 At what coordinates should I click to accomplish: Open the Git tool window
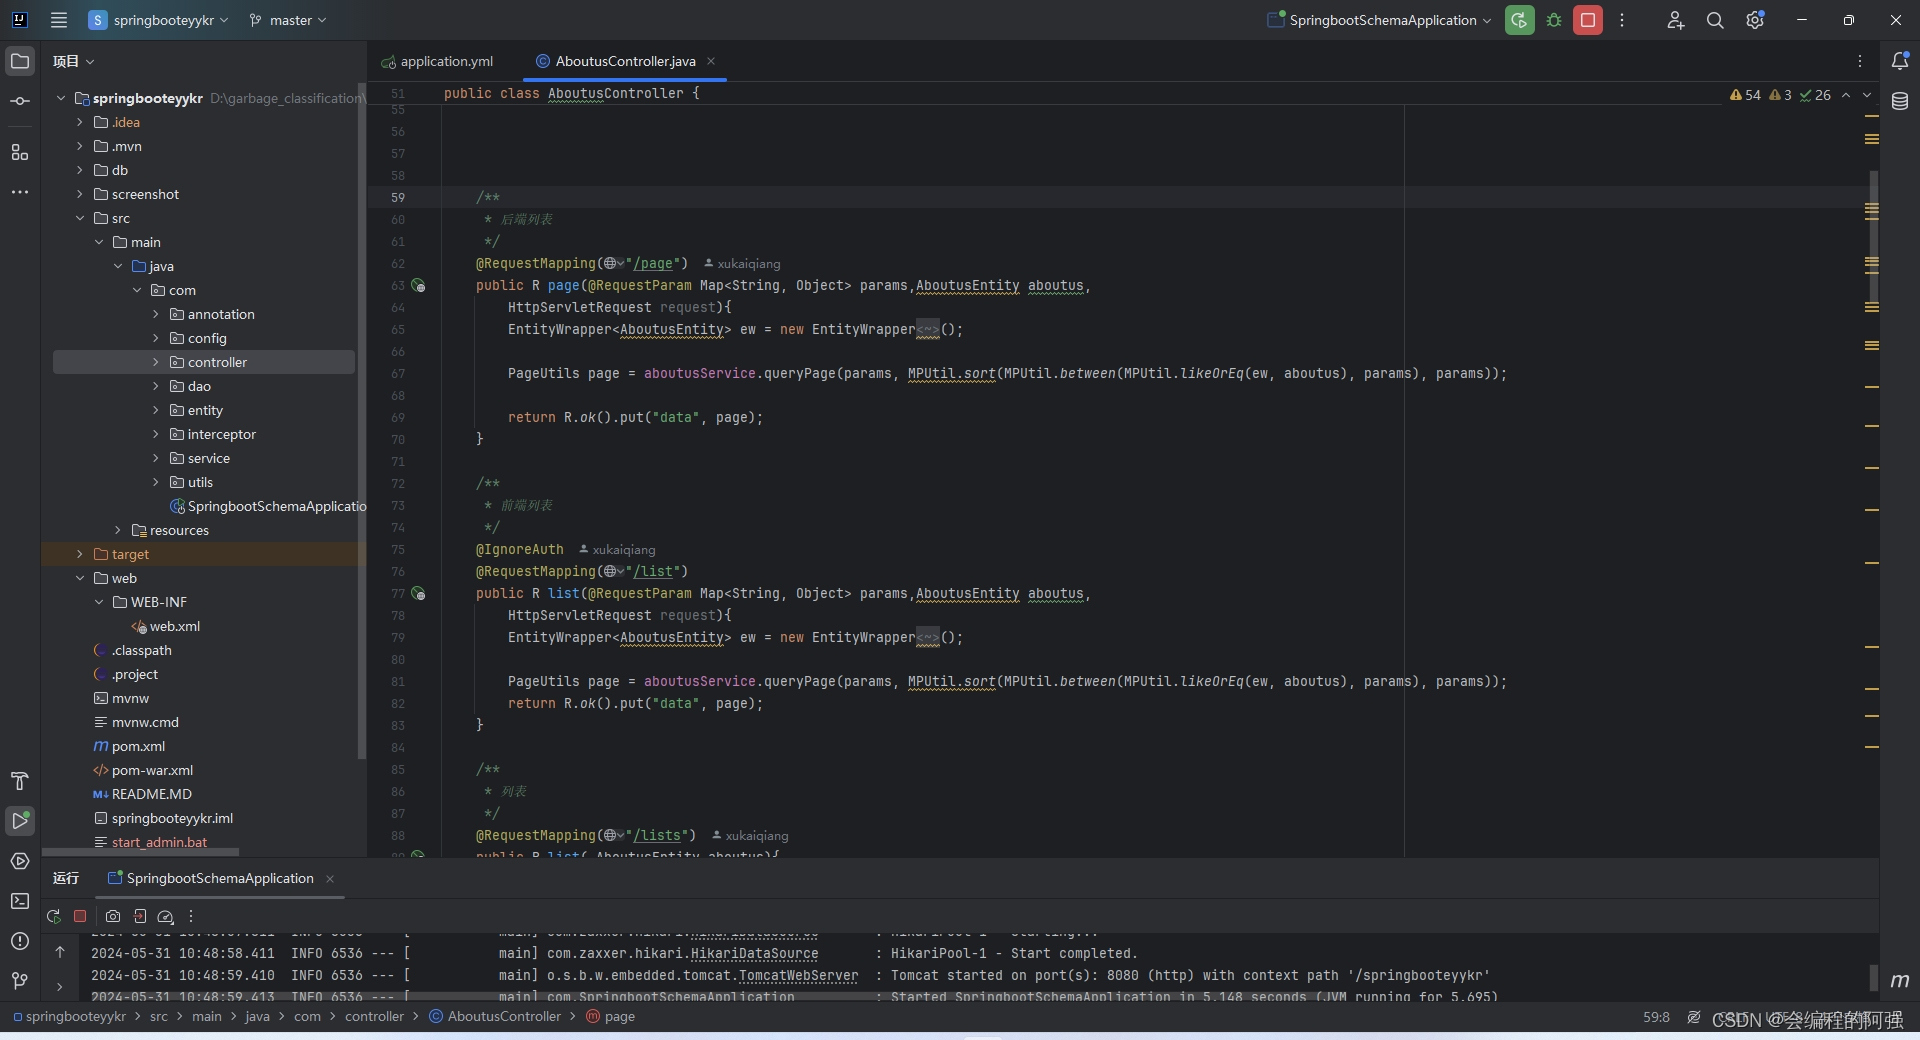point(20,981)
